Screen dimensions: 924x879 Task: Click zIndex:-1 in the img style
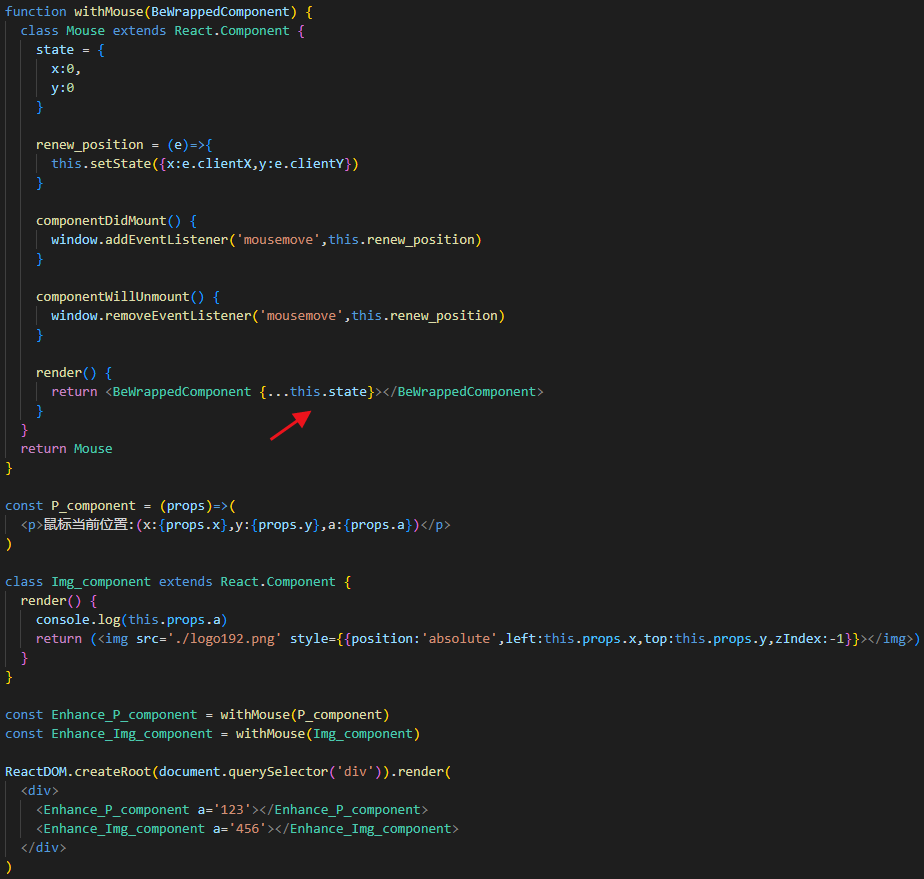coord(810,639)
